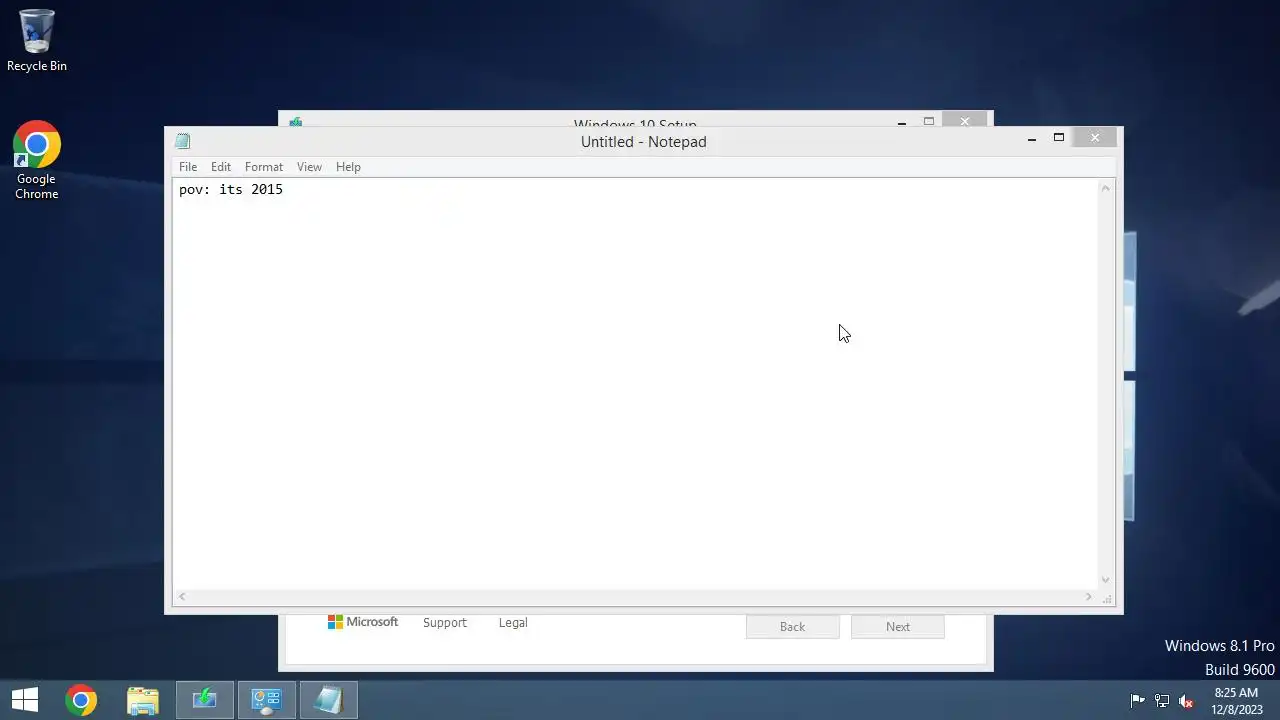Open File Explorer from the taskbar

[x=143, y=700]
